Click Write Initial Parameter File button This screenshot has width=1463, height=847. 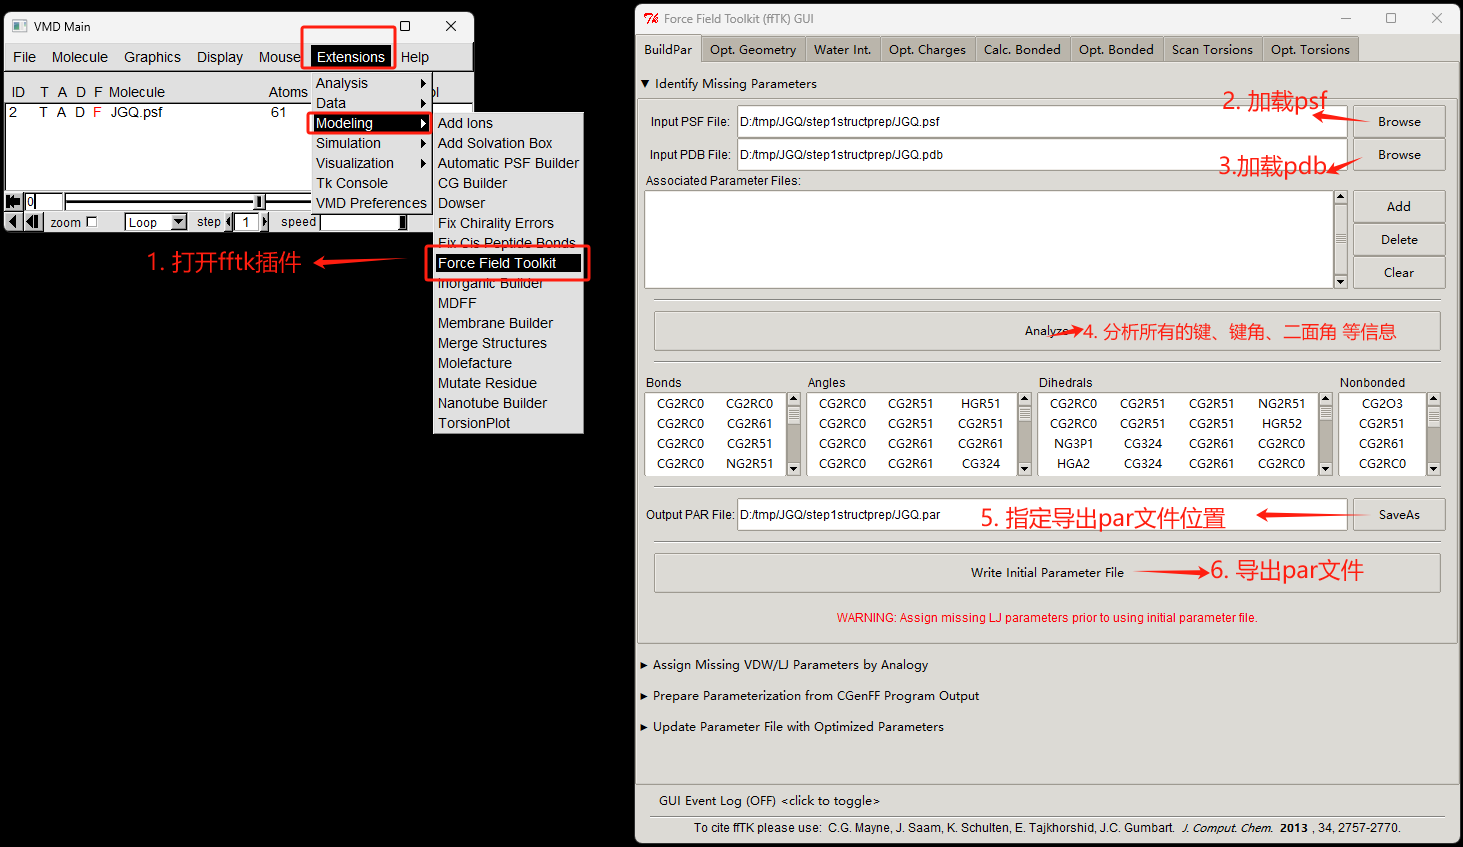coord(1047,573)
